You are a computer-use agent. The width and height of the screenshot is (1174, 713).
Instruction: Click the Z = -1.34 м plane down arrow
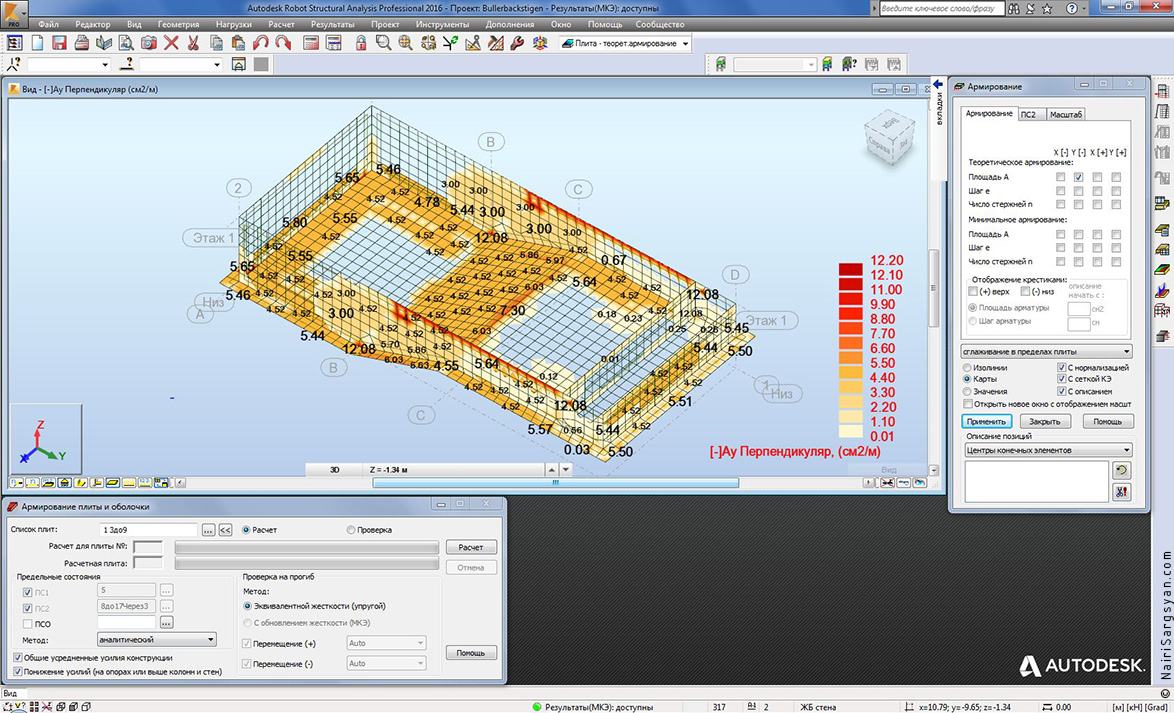pos(566,470)
